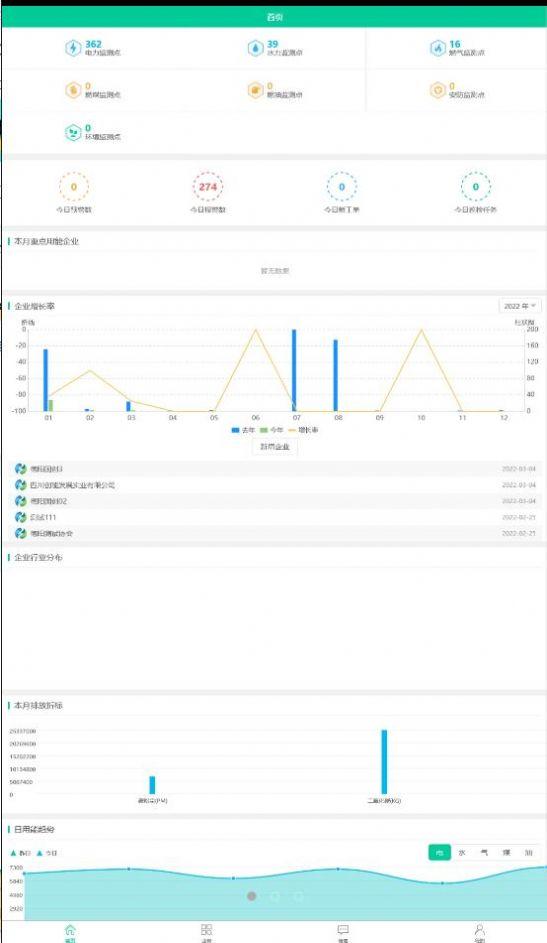This screenshot has width=547, height=943.
Task: Click the water droplet monitoring icon showing 39
Action: (x=255, y=48)
